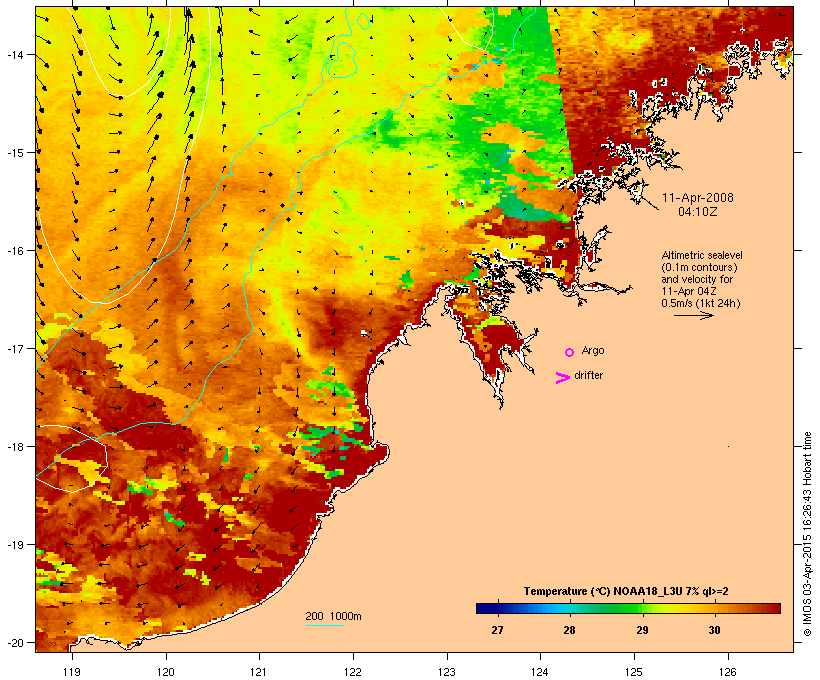Click the longitude axis label 121
The width and height of the screenshot is (820, 680).
click(259, 672)
